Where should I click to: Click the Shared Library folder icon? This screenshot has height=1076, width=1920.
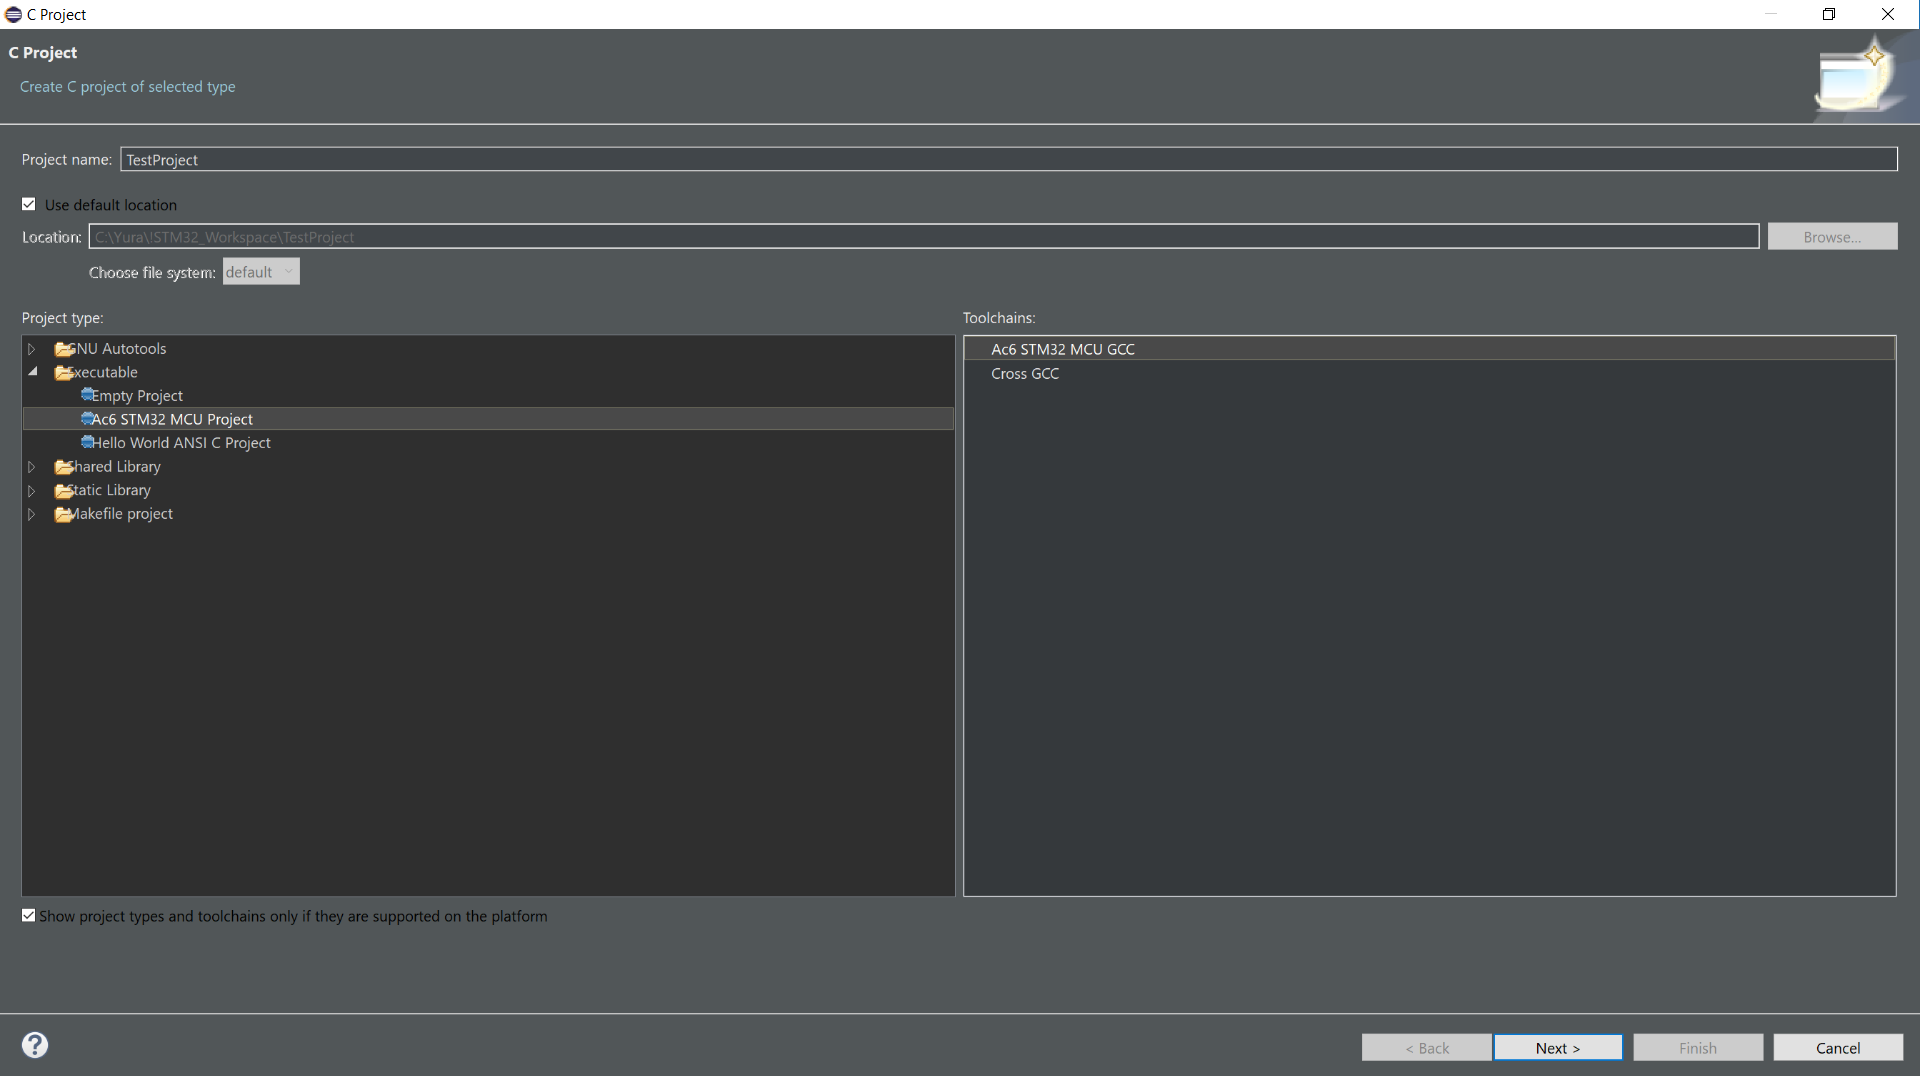tap(64, 467)
